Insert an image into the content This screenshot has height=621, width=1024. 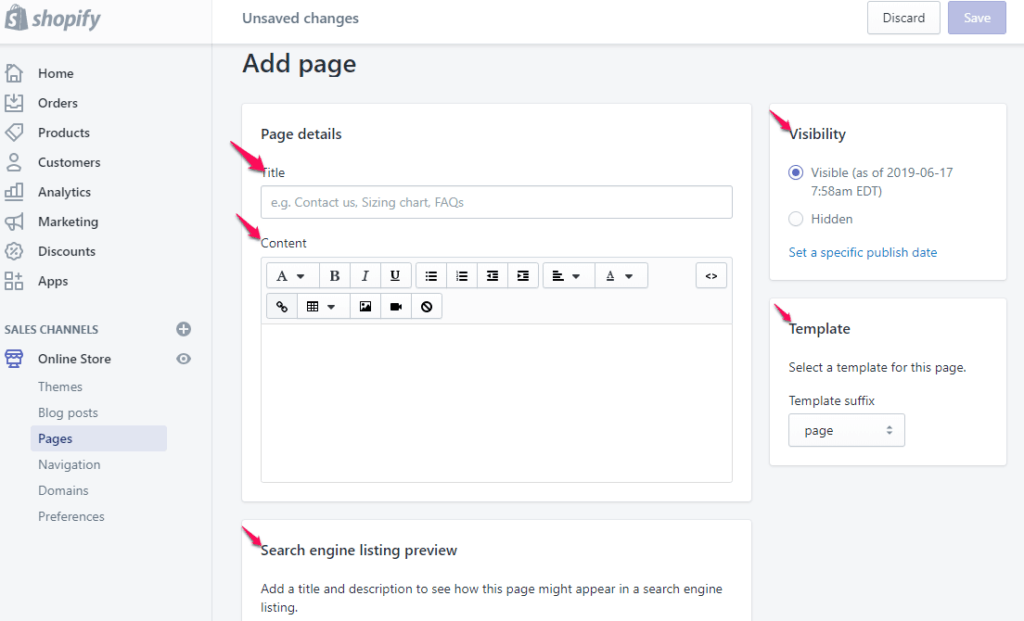tap(365, 307)
